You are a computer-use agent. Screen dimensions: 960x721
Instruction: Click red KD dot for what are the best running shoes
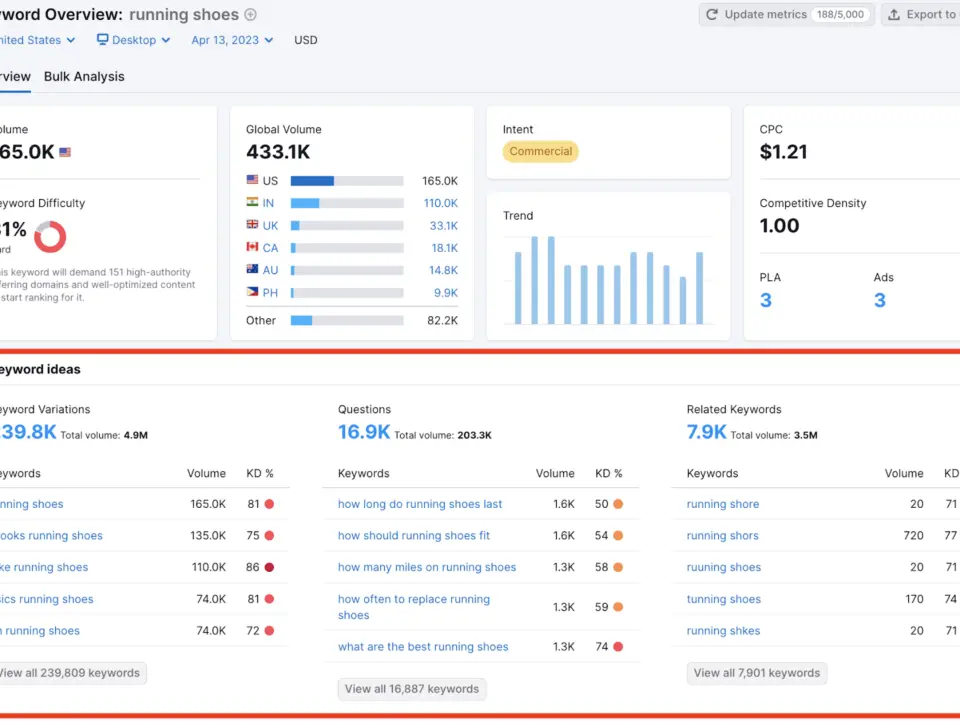618,646
